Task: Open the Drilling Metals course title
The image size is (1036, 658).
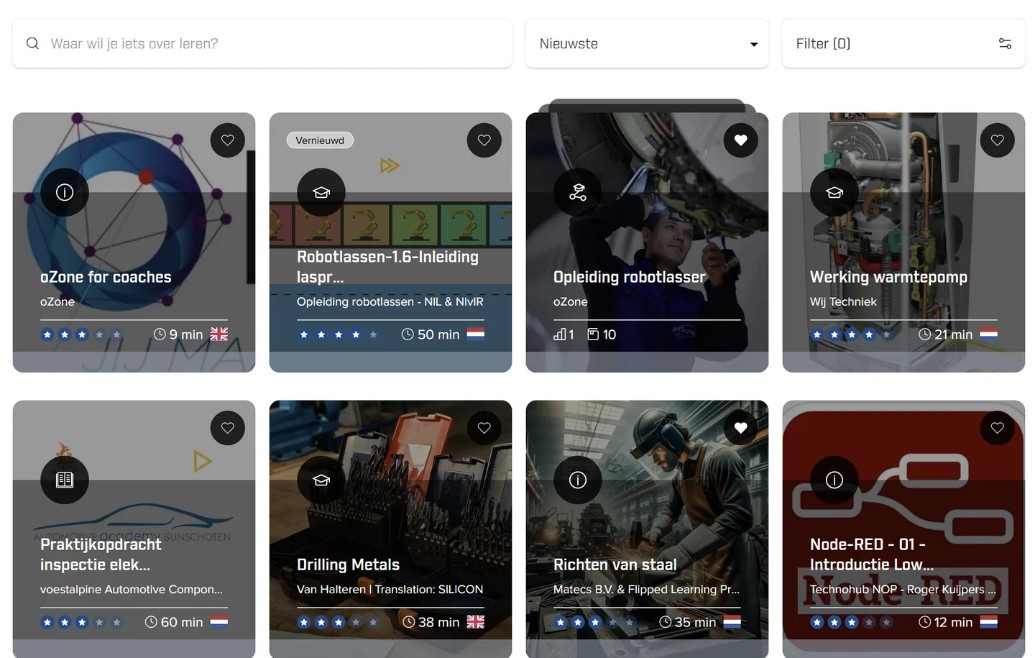Action: tap(348, 565)
